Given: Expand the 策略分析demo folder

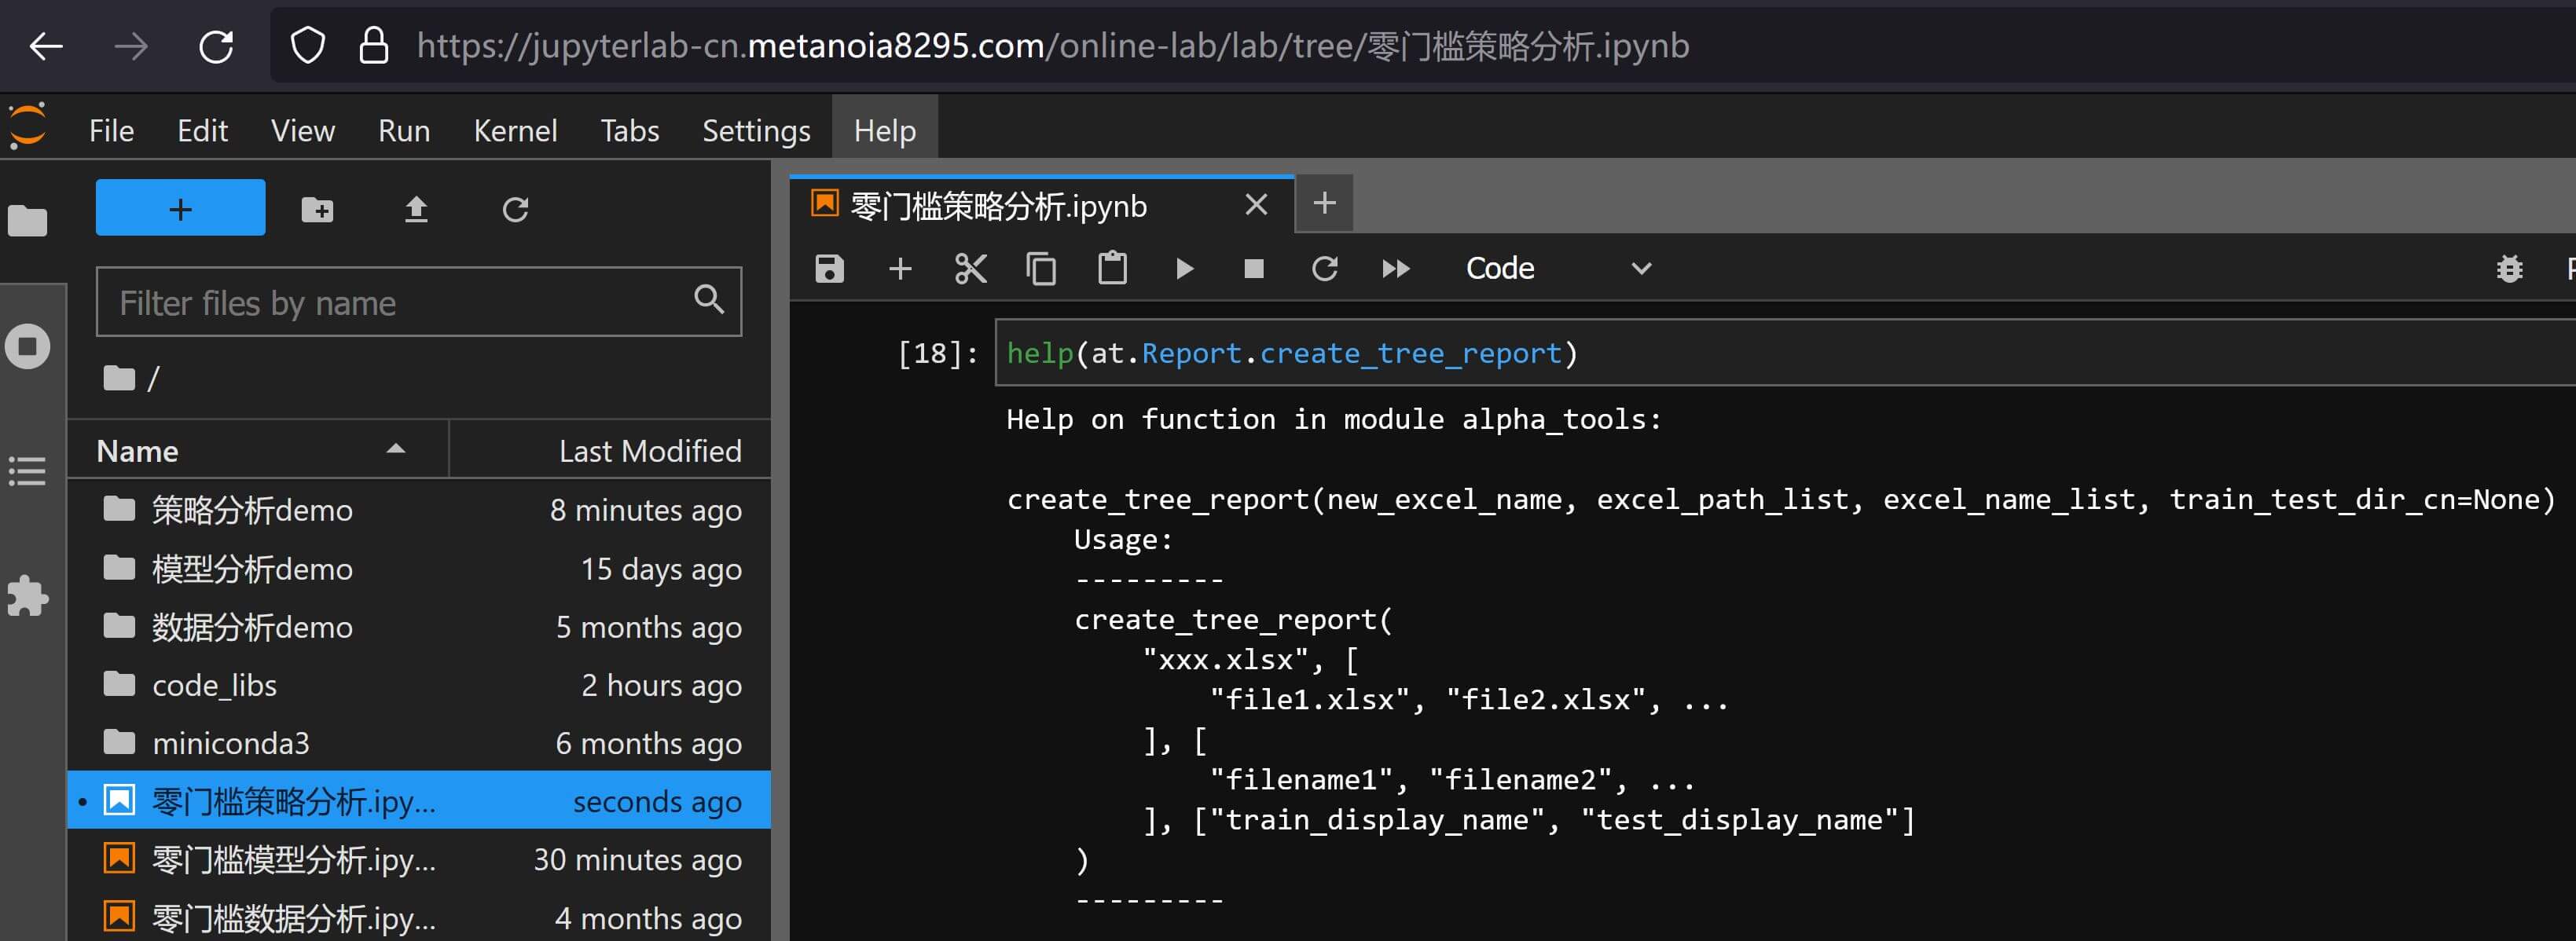Looking at the screenshot, I should (251, 510).
